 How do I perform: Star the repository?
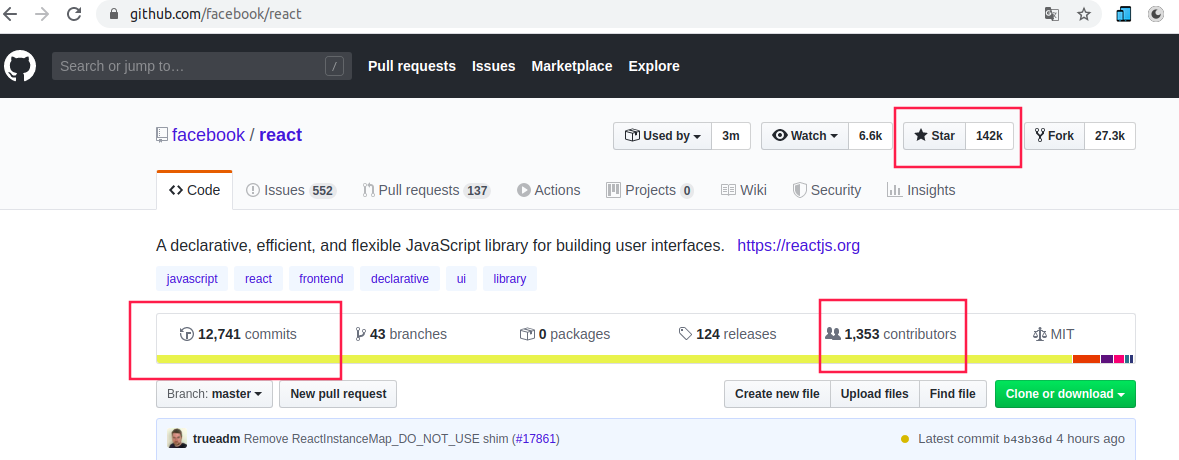[x=935, y=136]
